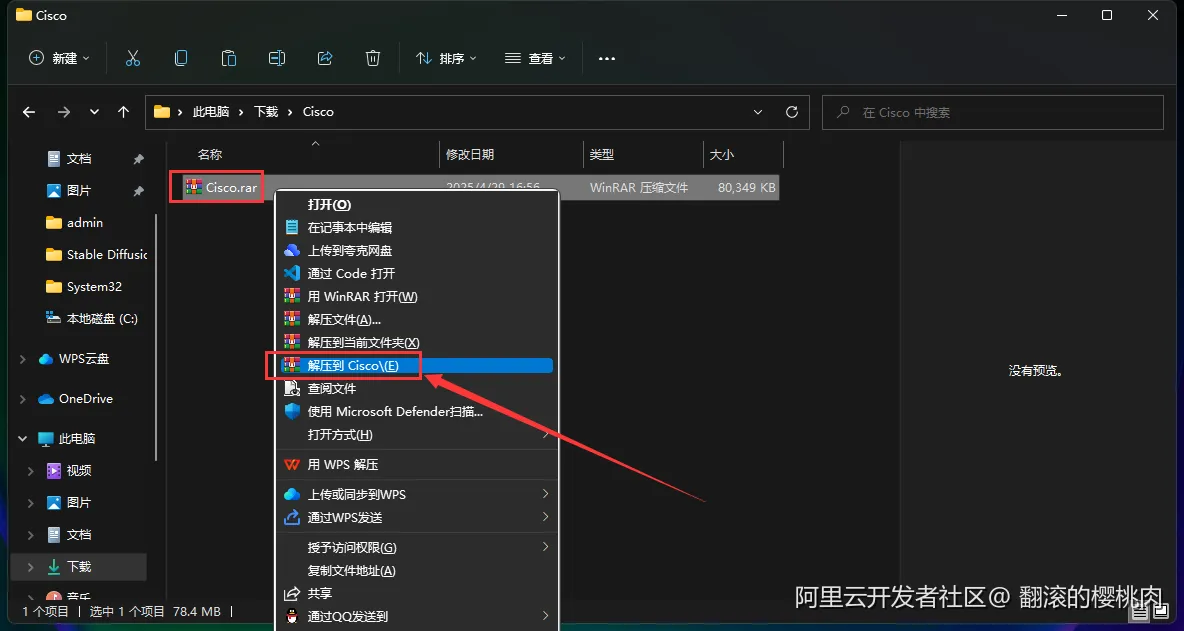Screen dimensions: 1184x631
Task: Choose 解压到当前文件夹(X)
Action: point(417,343)
